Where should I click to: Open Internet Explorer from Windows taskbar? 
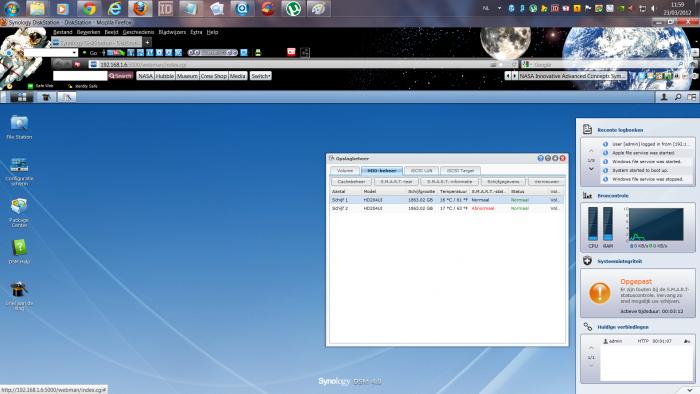pos(114,8)
